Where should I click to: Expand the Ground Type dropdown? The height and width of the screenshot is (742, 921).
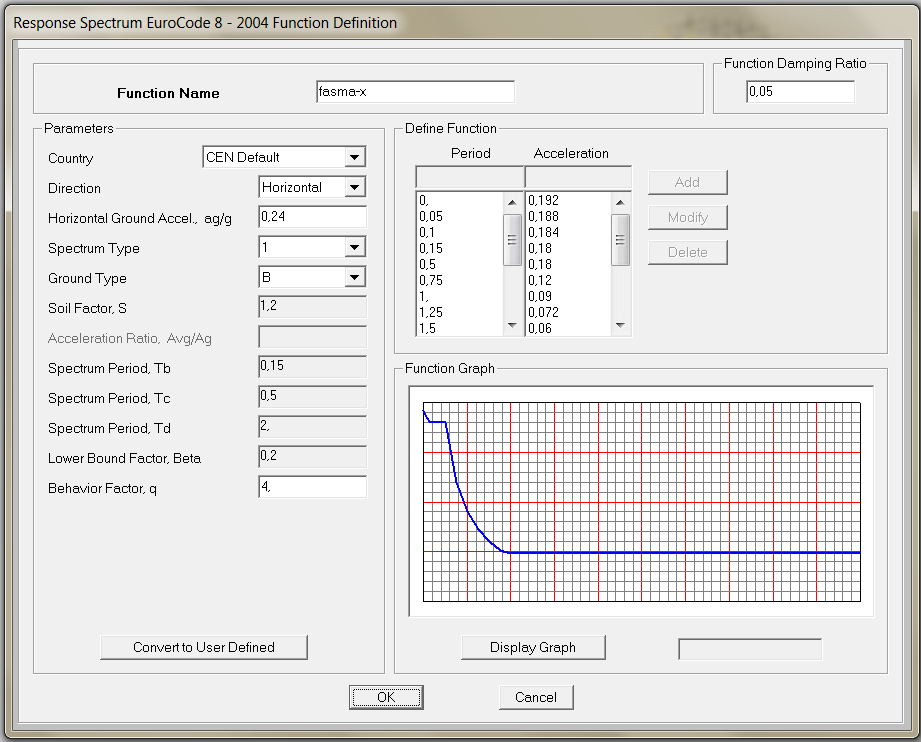click(354, 277)
